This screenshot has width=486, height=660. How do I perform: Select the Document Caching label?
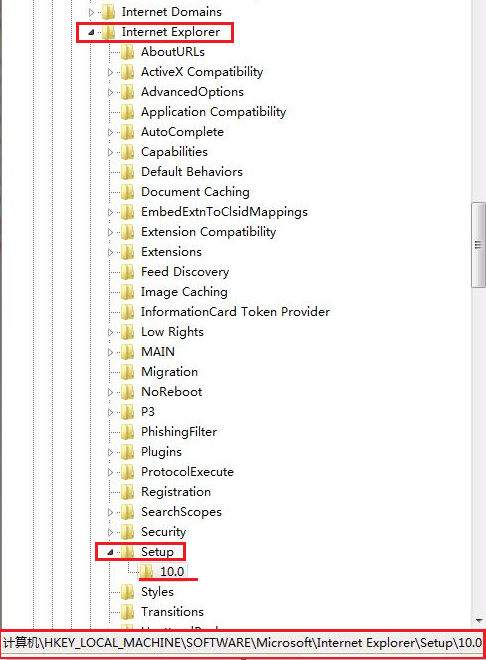coord(195,192)
